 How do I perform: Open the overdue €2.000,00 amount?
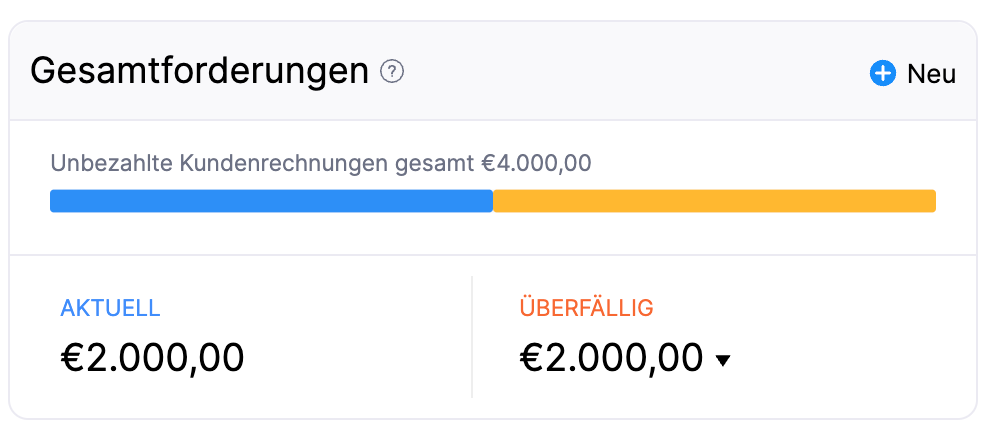tap(611, 358)
